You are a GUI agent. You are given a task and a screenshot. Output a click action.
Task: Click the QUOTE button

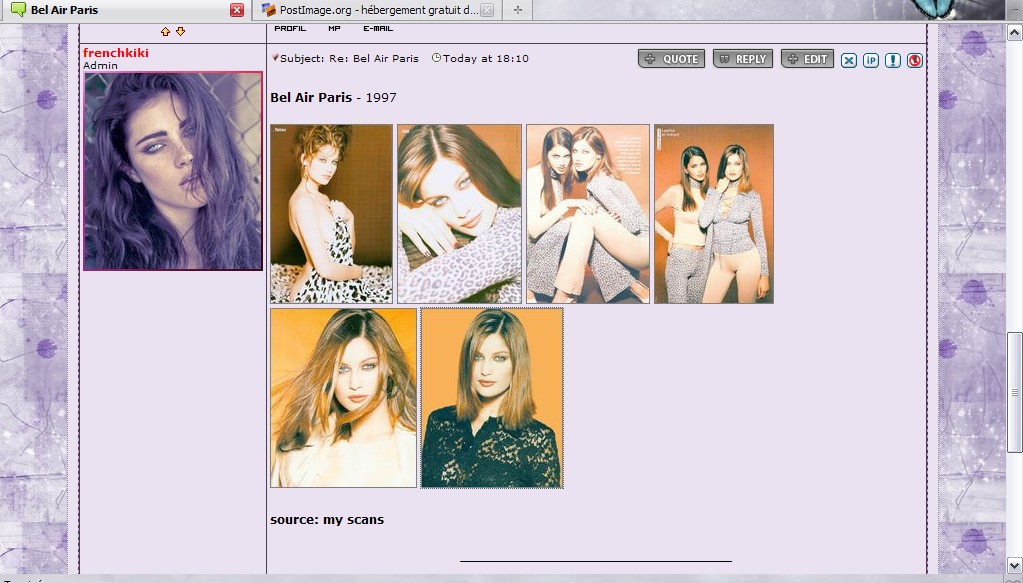click(671, 59)
